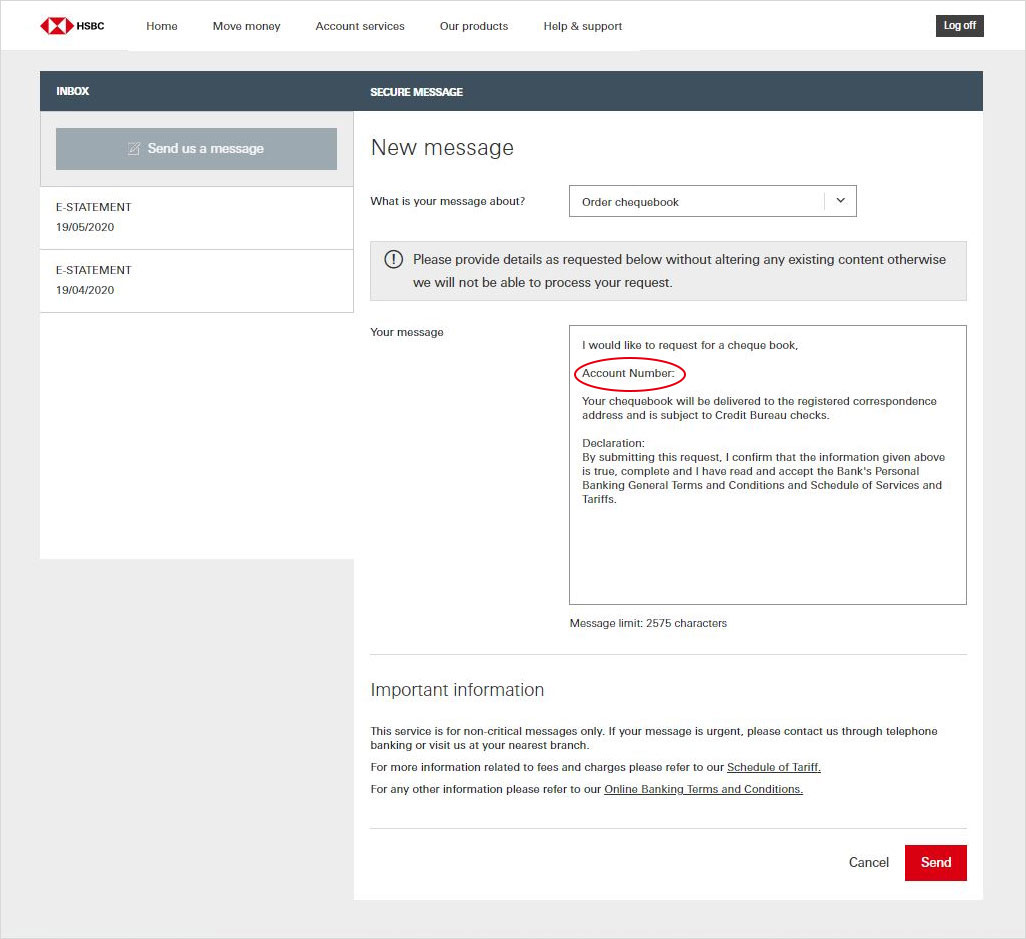Open the Our products menu
1026x939 pixels.
[x=474, y=26]
